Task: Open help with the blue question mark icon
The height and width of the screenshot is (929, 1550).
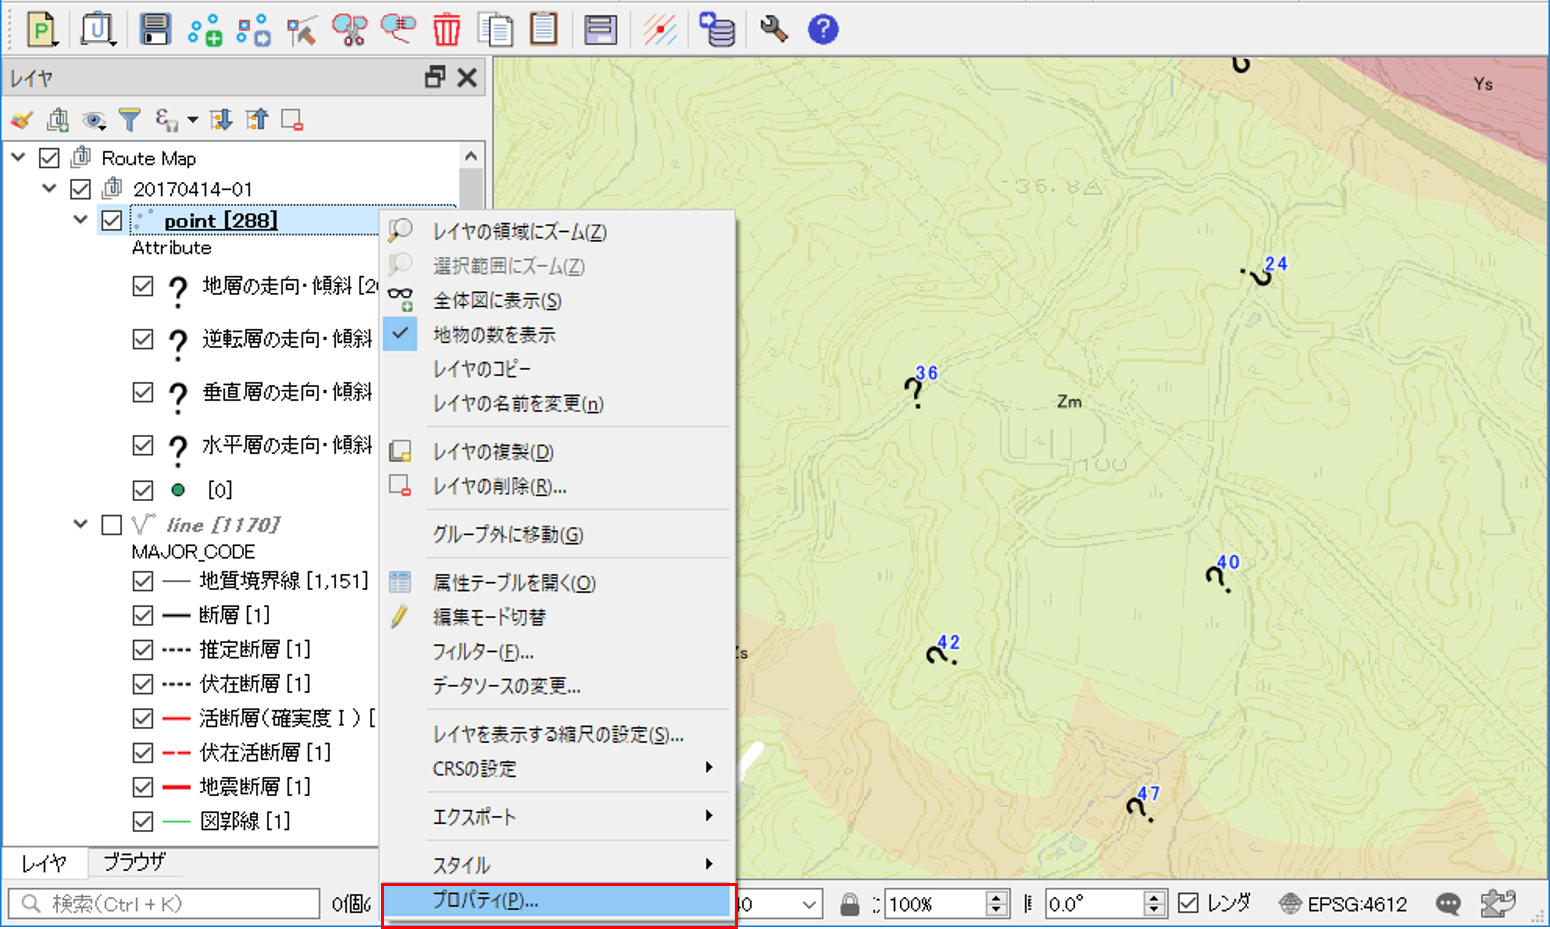Action: (x=822, y=30)
